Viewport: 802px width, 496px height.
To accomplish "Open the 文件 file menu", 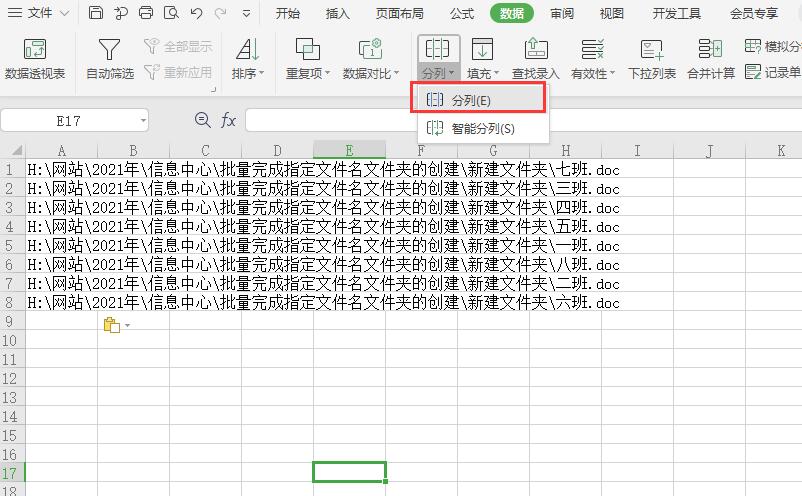I will (40, 13).
